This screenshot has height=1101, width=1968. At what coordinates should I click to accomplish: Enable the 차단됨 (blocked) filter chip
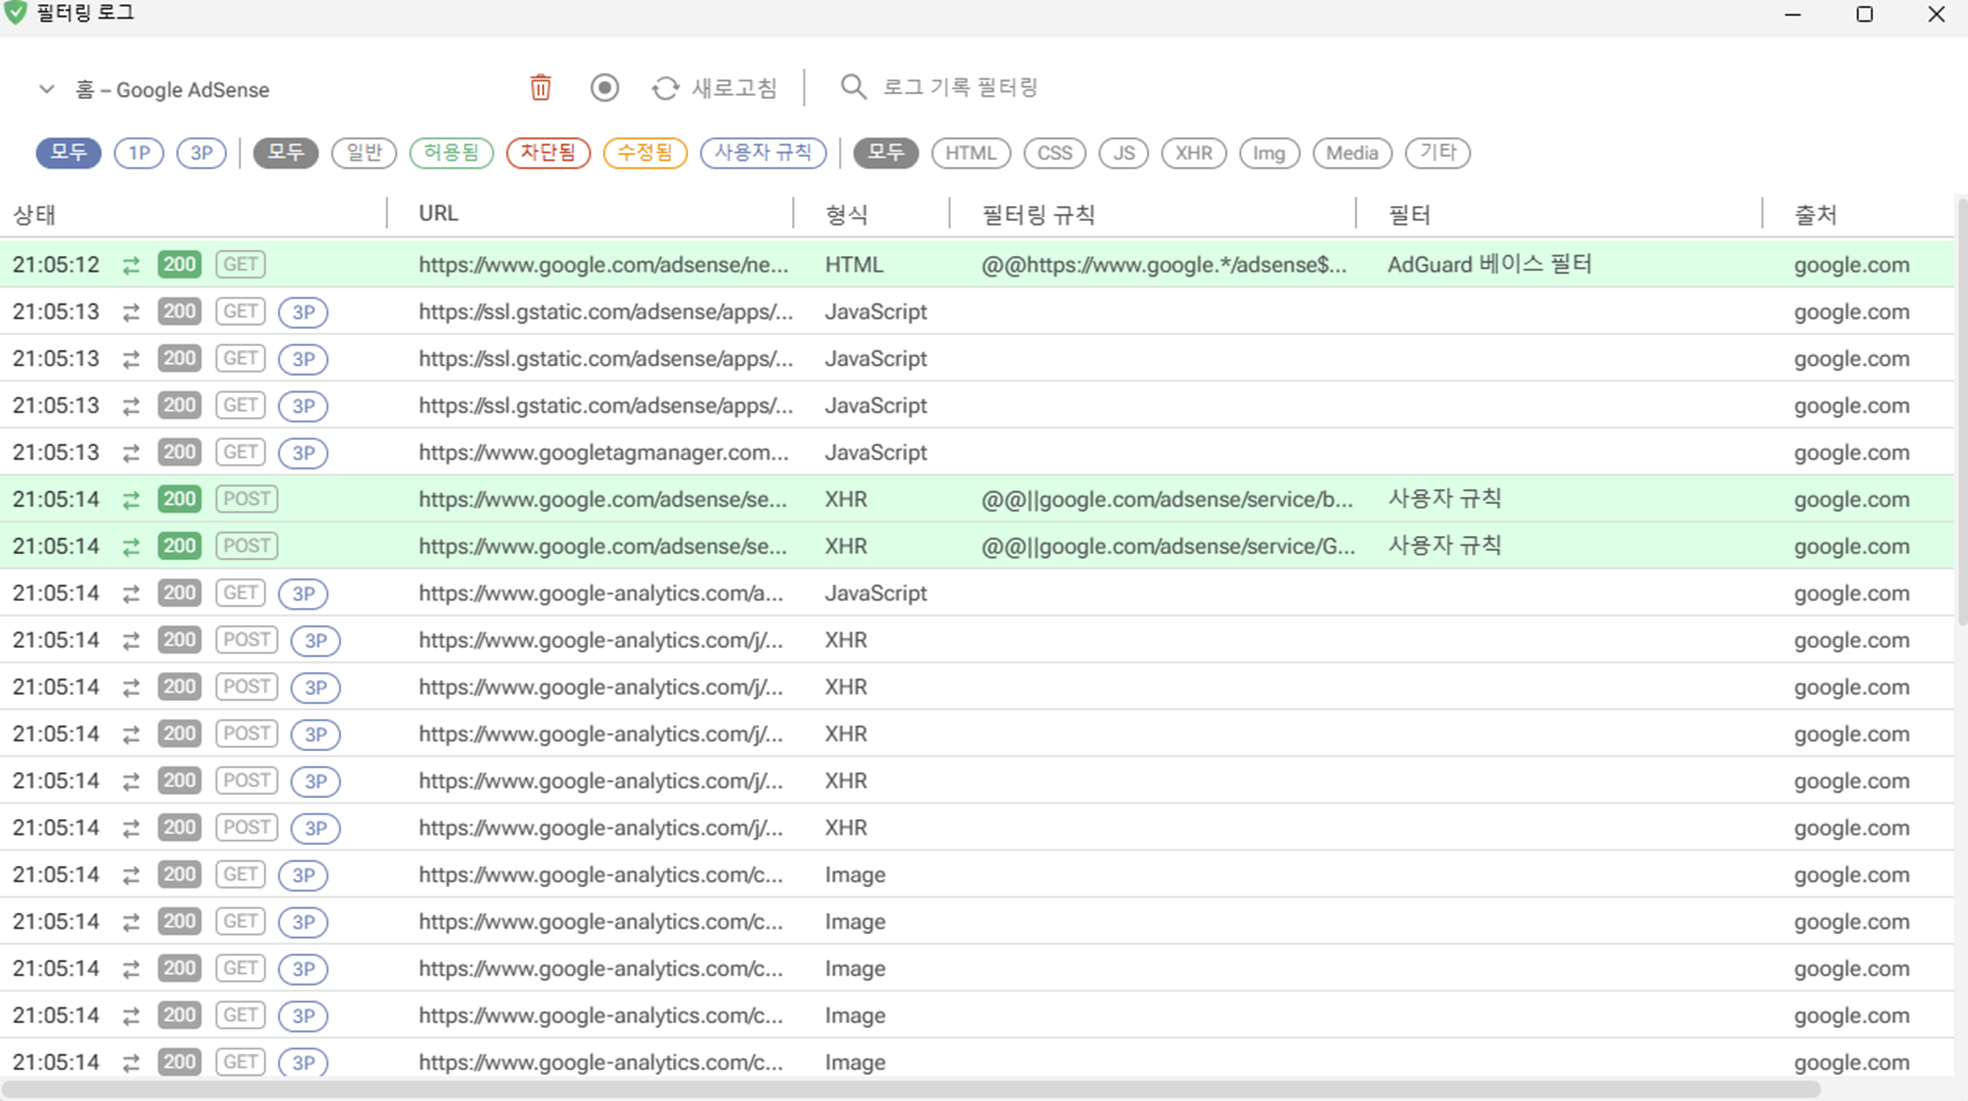pyautogui.click(x=548, y=153)
